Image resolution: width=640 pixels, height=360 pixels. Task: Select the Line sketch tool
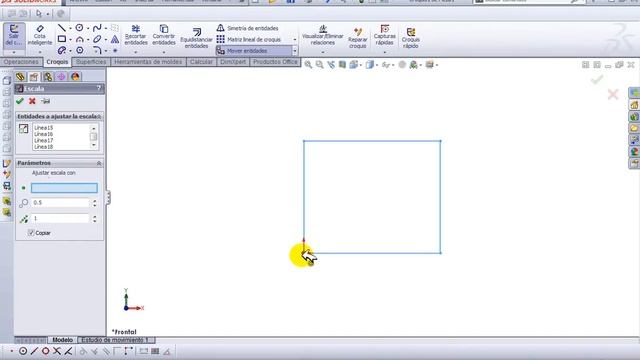point(62,28)
